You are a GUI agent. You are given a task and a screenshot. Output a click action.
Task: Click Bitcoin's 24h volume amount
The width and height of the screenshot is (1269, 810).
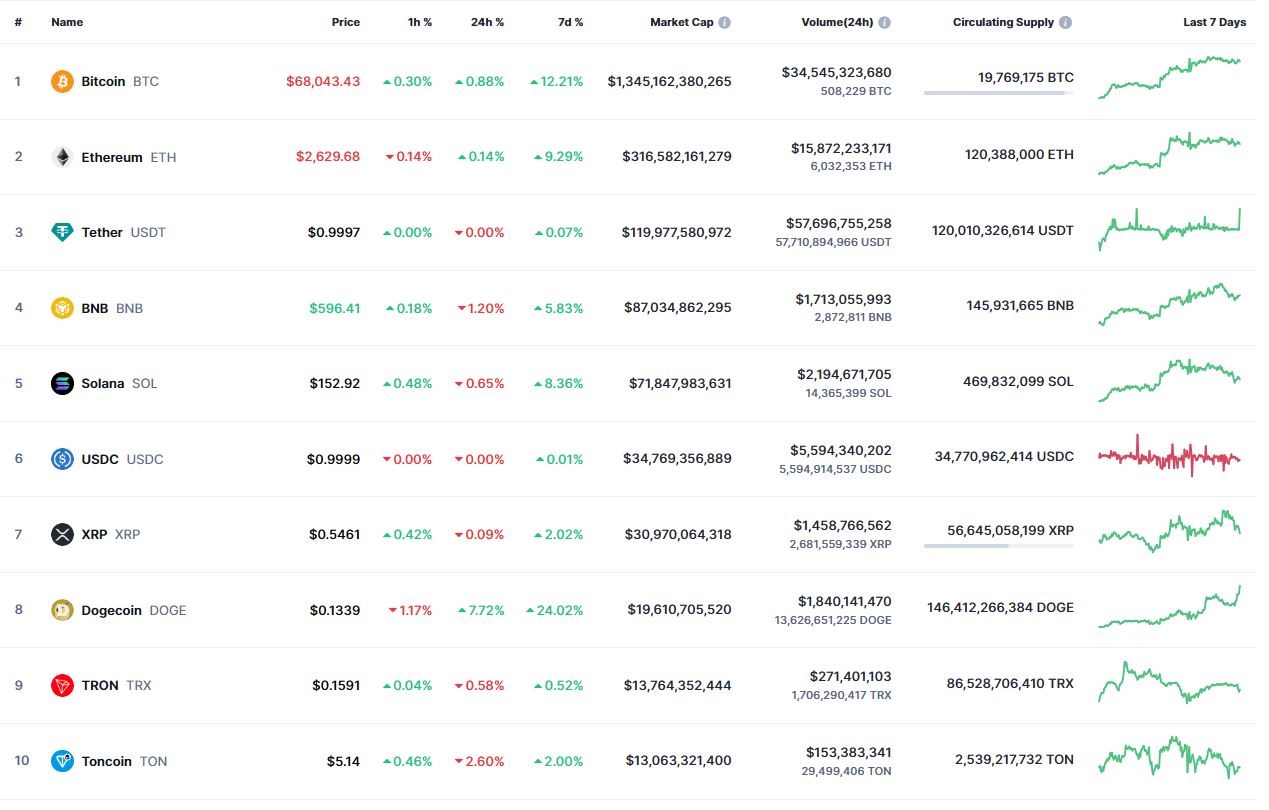tap(836, 73)
